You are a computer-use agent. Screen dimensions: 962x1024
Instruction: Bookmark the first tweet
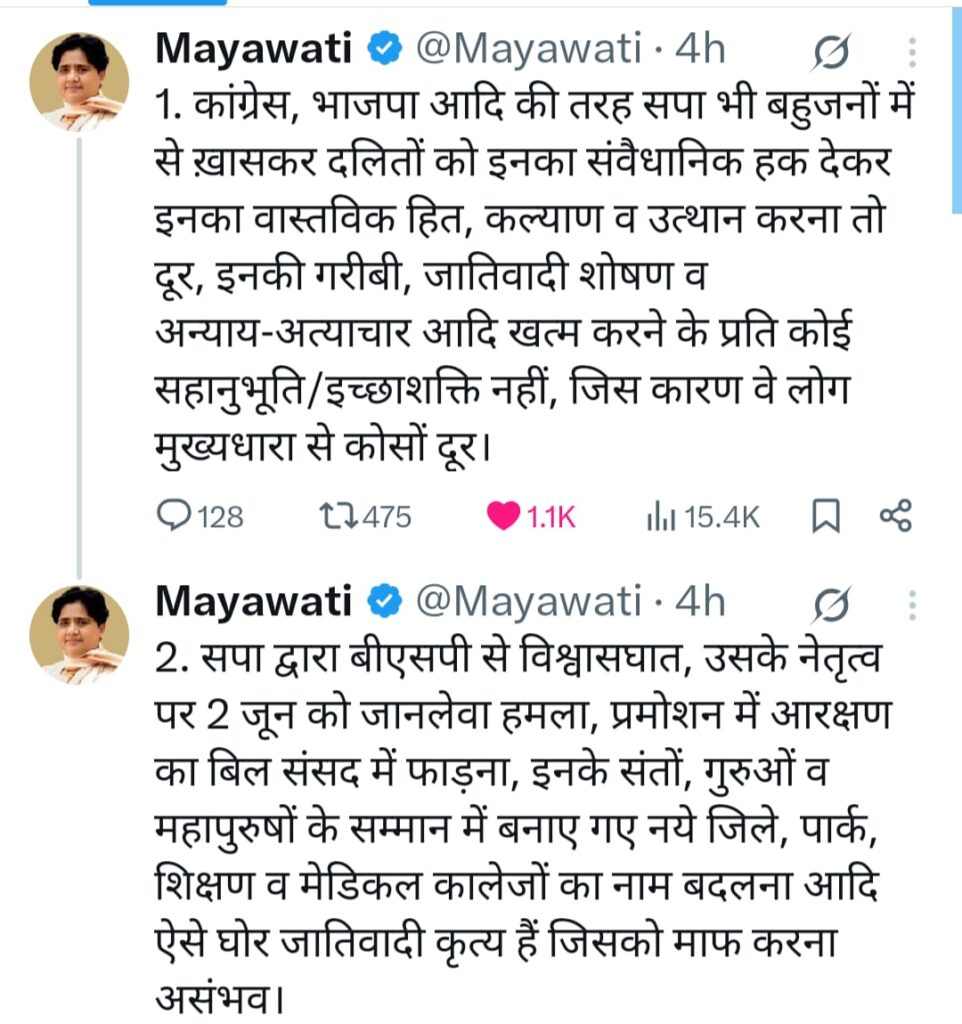pos(825,516)
